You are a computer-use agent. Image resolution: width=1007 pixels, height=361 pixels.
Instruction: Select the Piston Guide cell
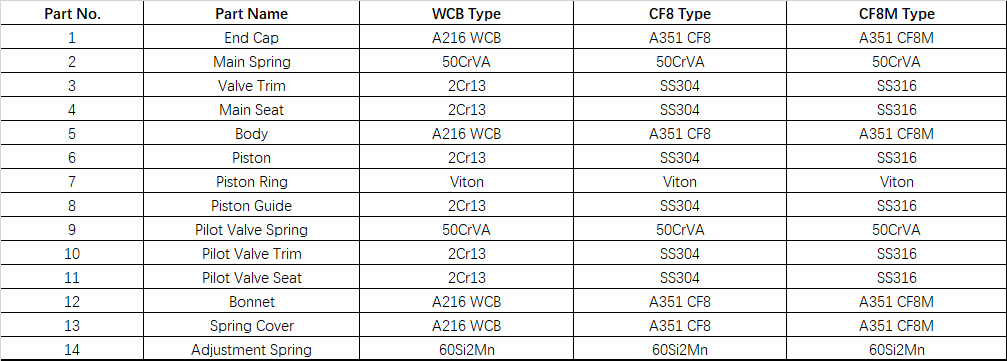click(x=252, y=206)
